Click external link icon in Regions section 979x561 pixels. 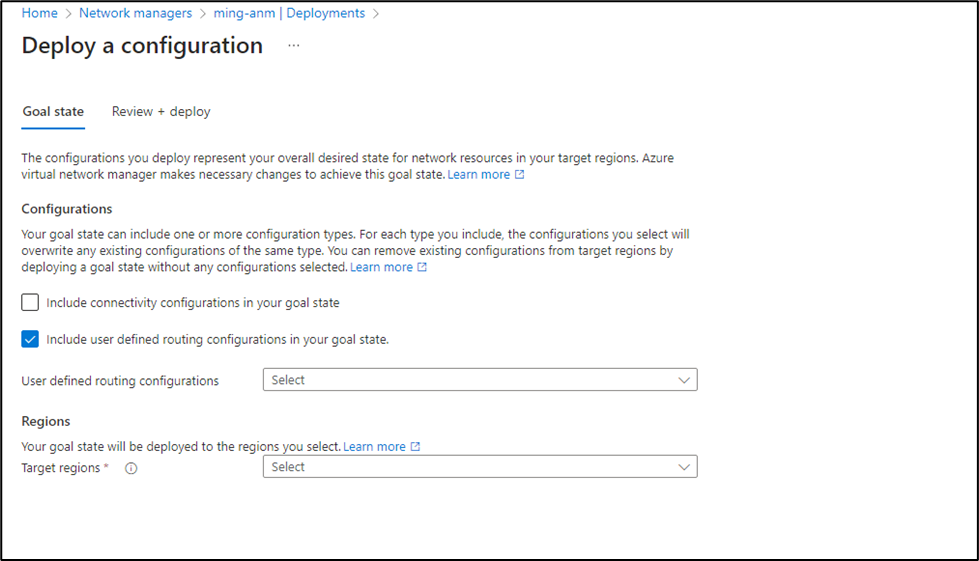pos(415,447)
